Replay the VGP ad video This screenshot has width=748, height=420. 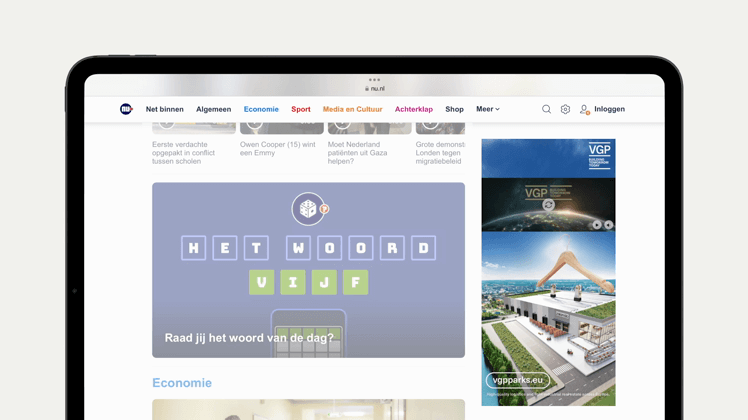coord(548,204)
